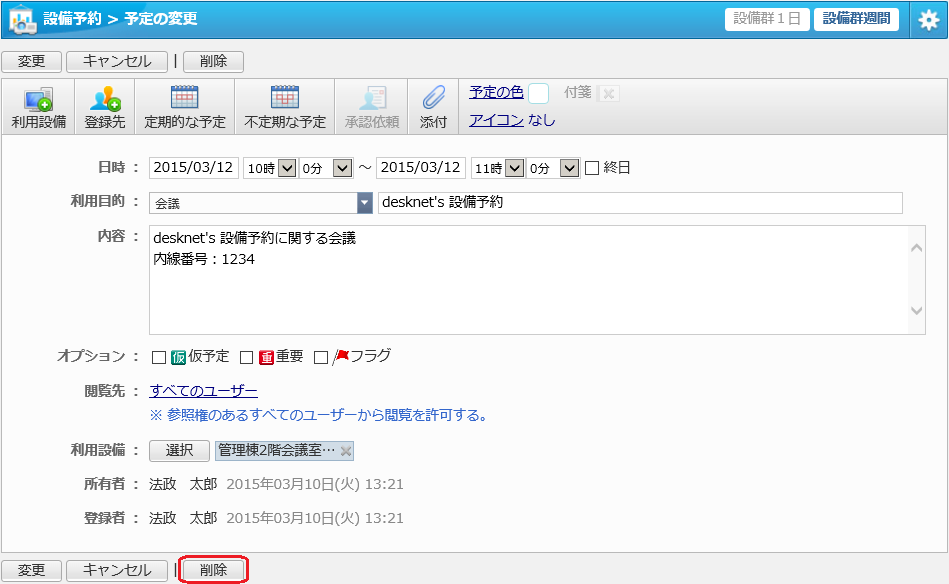Viewport: 949px width, 584px height.
Task: Enable the 重要 checkbox
Action: coord(246,358)
